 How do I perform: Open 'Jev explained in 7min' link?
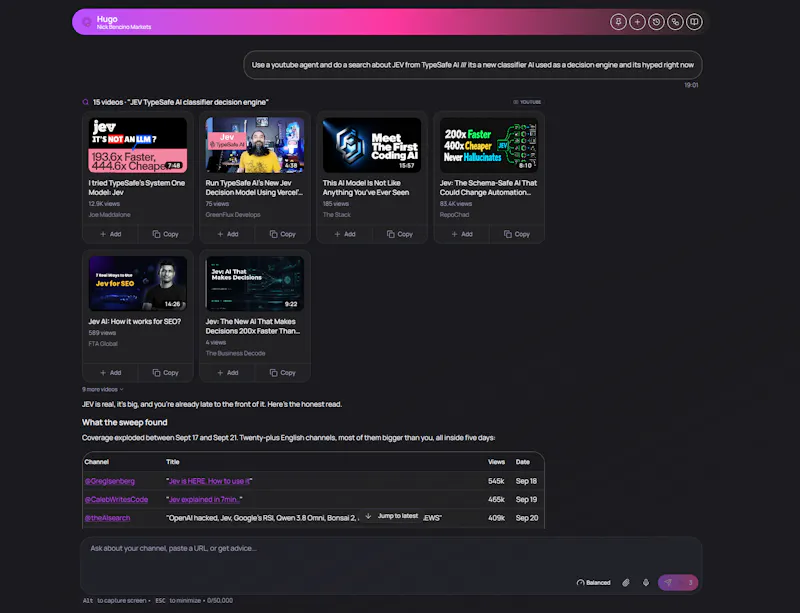(204, 499)
